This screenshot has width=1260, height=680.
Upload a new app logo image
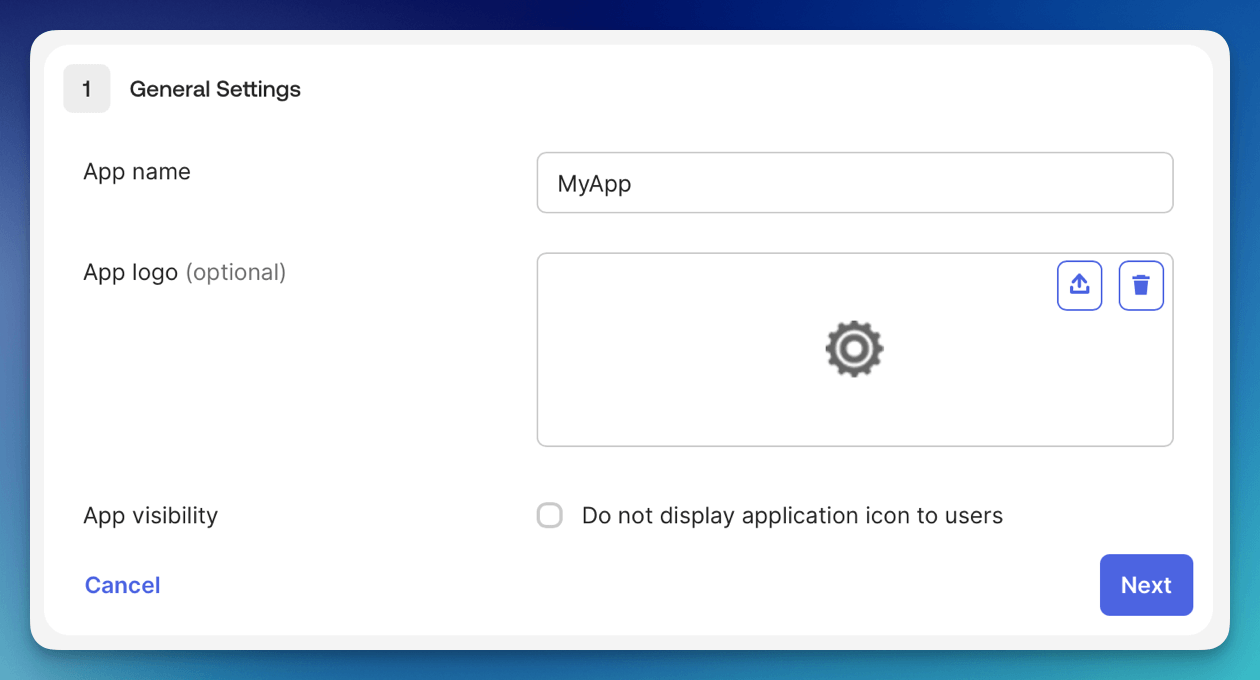(1080, 286)
